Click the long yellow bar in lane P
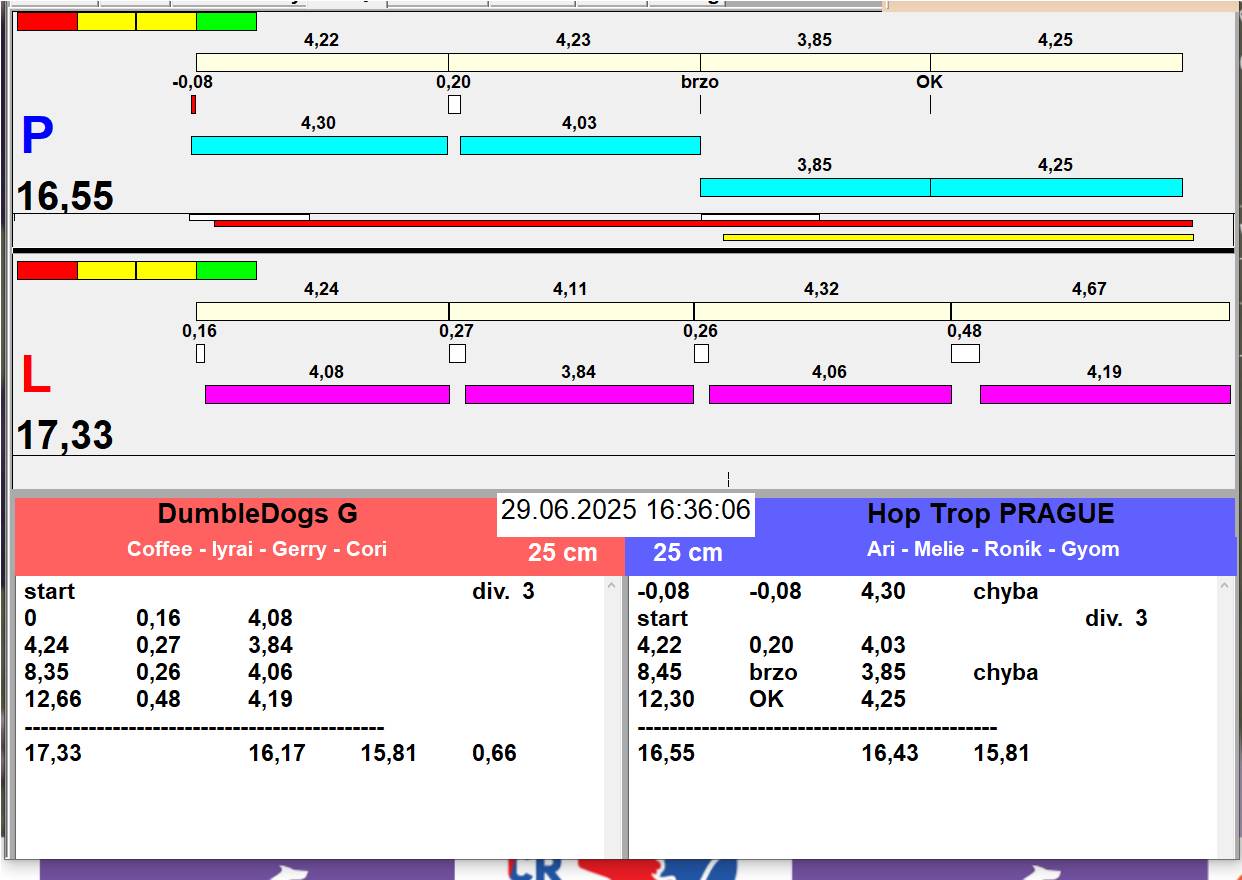 tap(958, 237)
